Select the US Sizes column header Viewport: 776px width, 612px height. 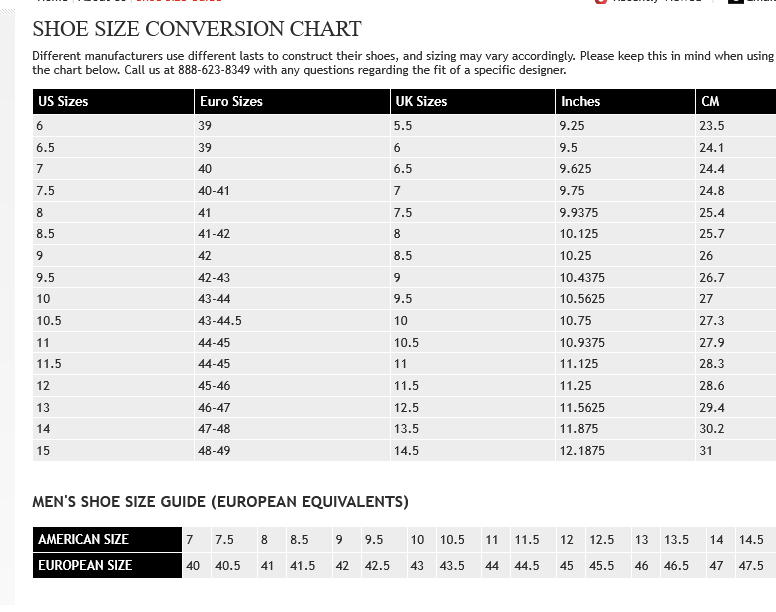(x=113, y=101)
